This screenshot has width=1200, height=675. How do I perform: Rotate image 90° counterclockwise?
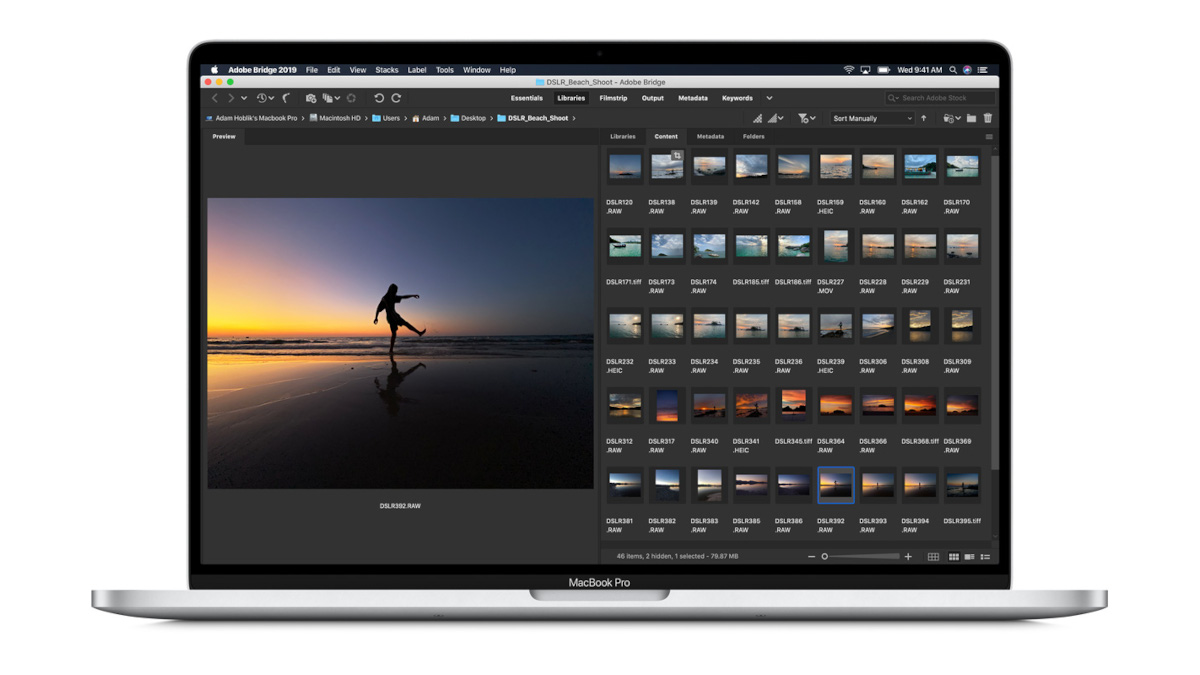pyautogui.click(x=379, y=98)
